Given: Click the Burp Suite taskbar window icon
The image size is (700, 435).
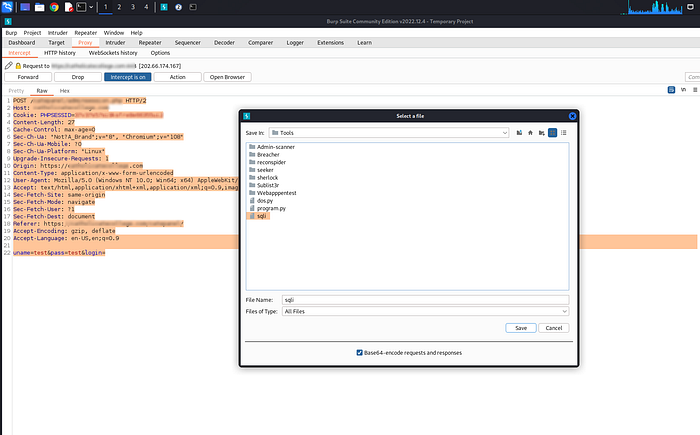Looking at the screenshot, I should click(164, 7).
